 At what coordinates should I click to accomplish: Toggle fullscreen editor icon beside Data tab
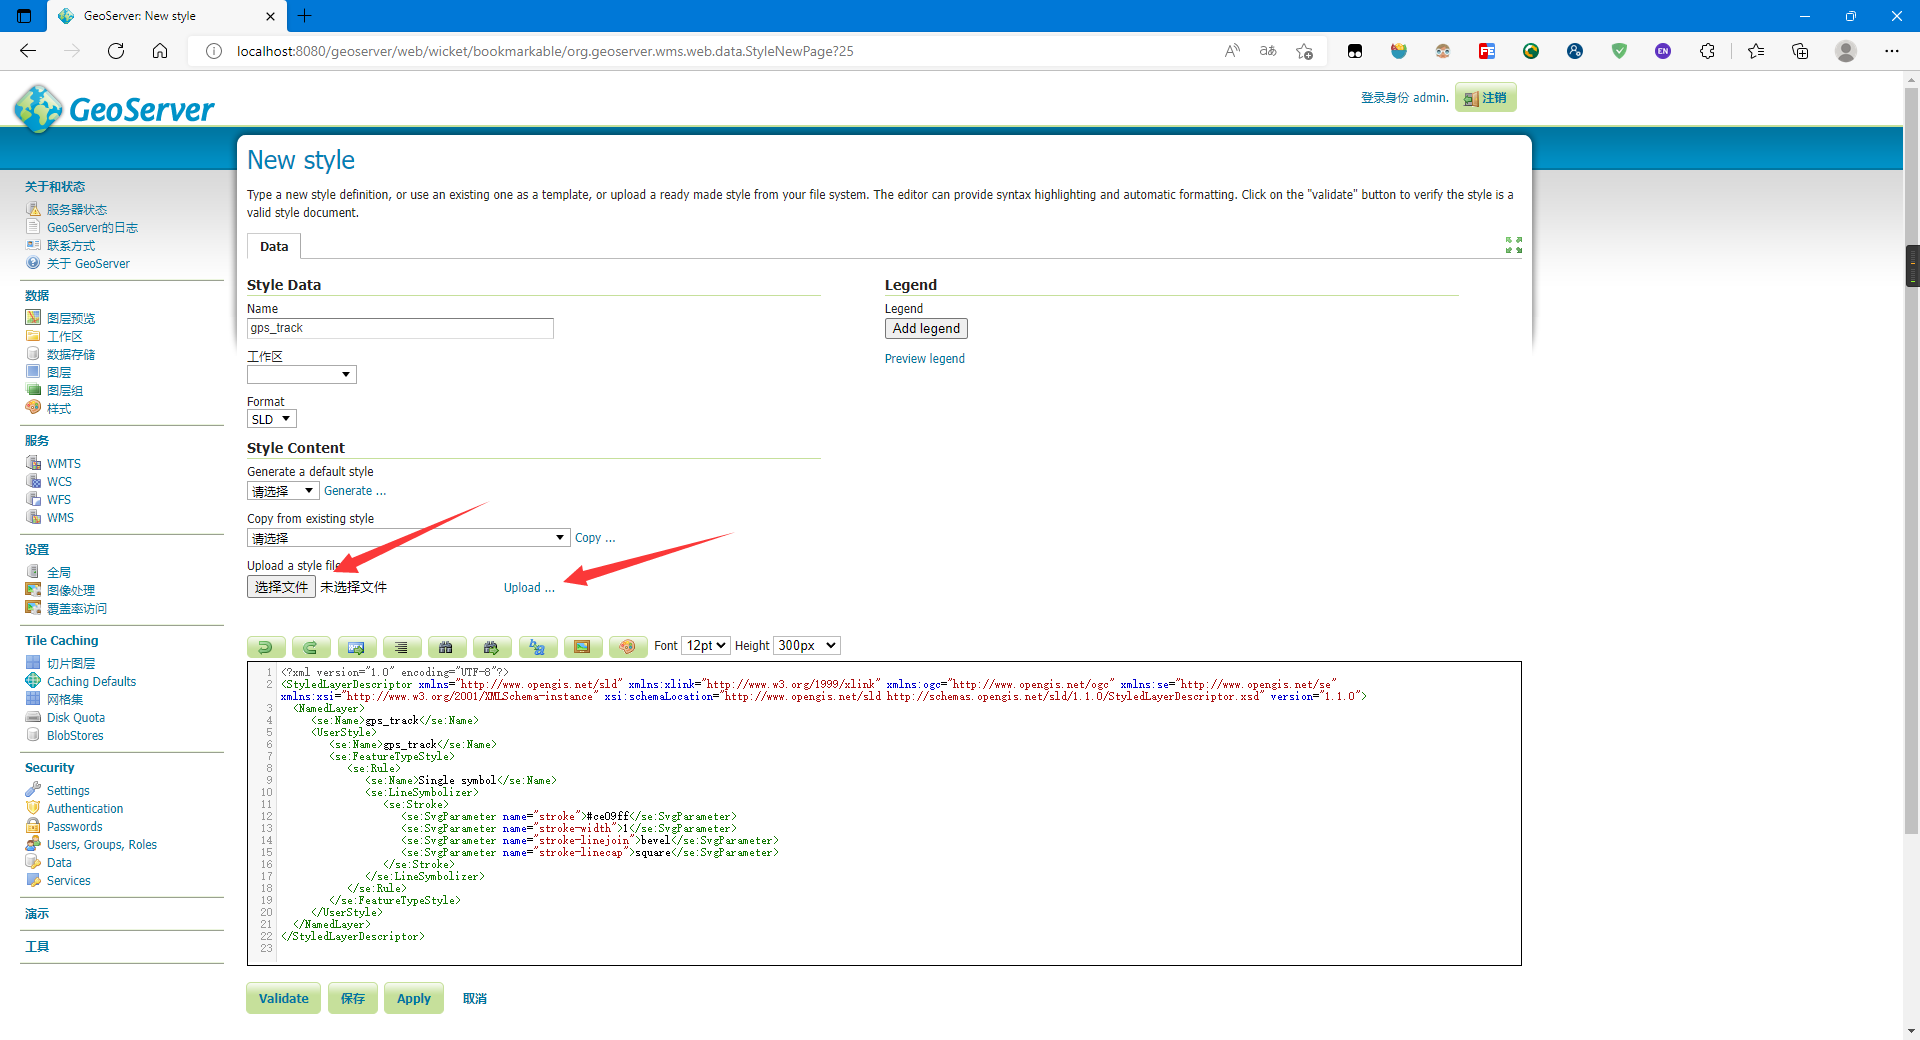click(x=1513, y=245)
